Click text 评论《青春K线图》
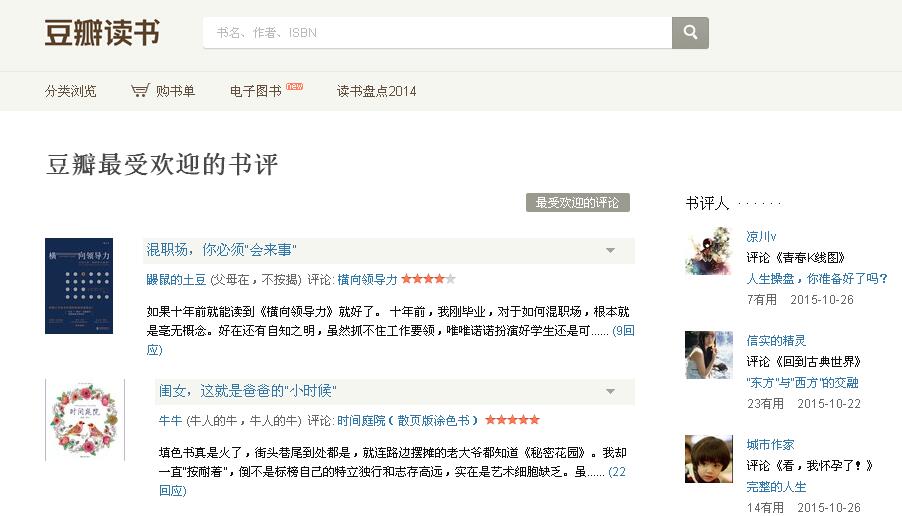The image size is (902, 516). pyautogui.click(x=796, y=258)
